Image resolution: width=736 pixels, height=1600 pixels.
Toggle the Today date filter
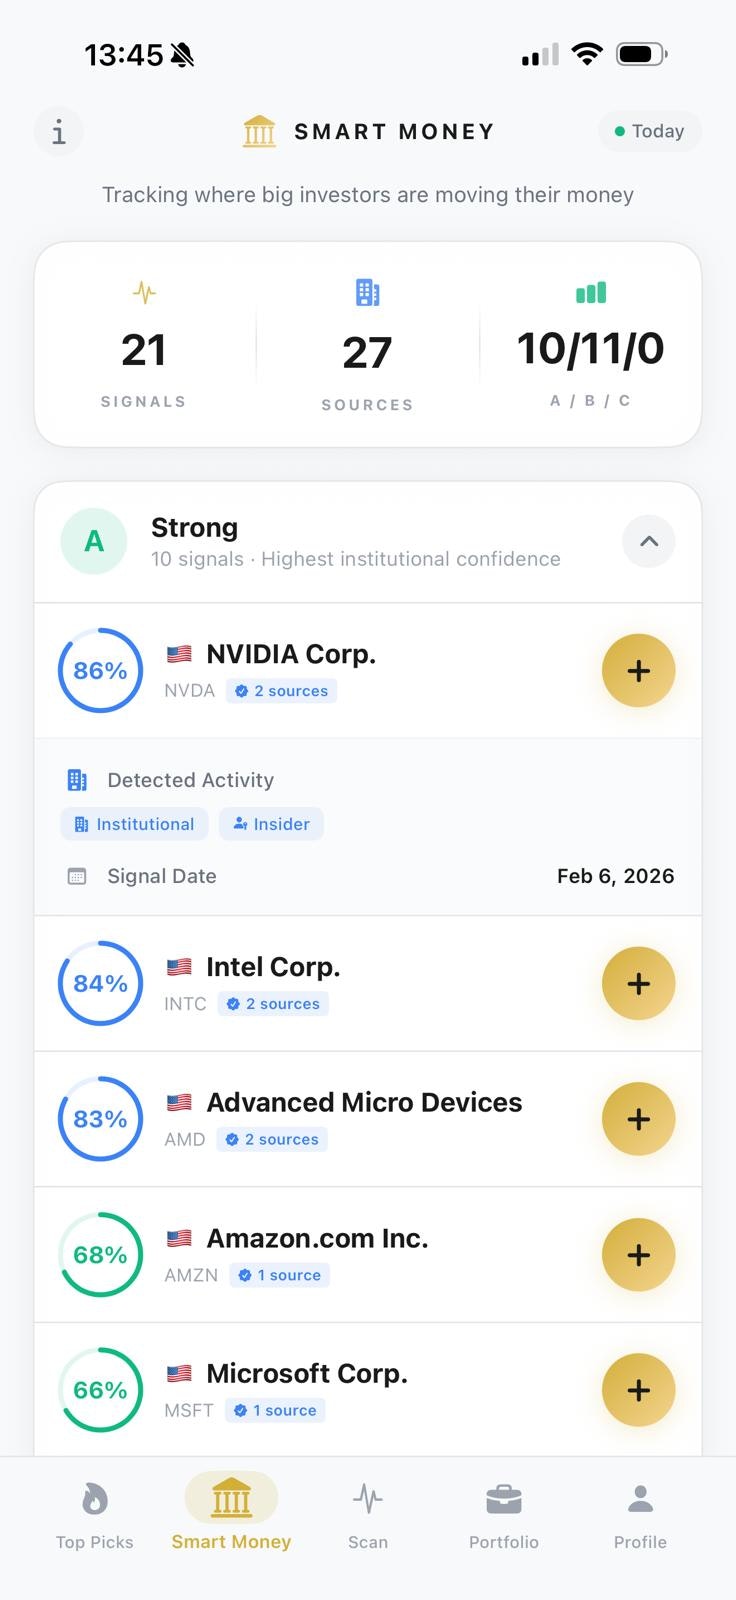coord(649,131)
